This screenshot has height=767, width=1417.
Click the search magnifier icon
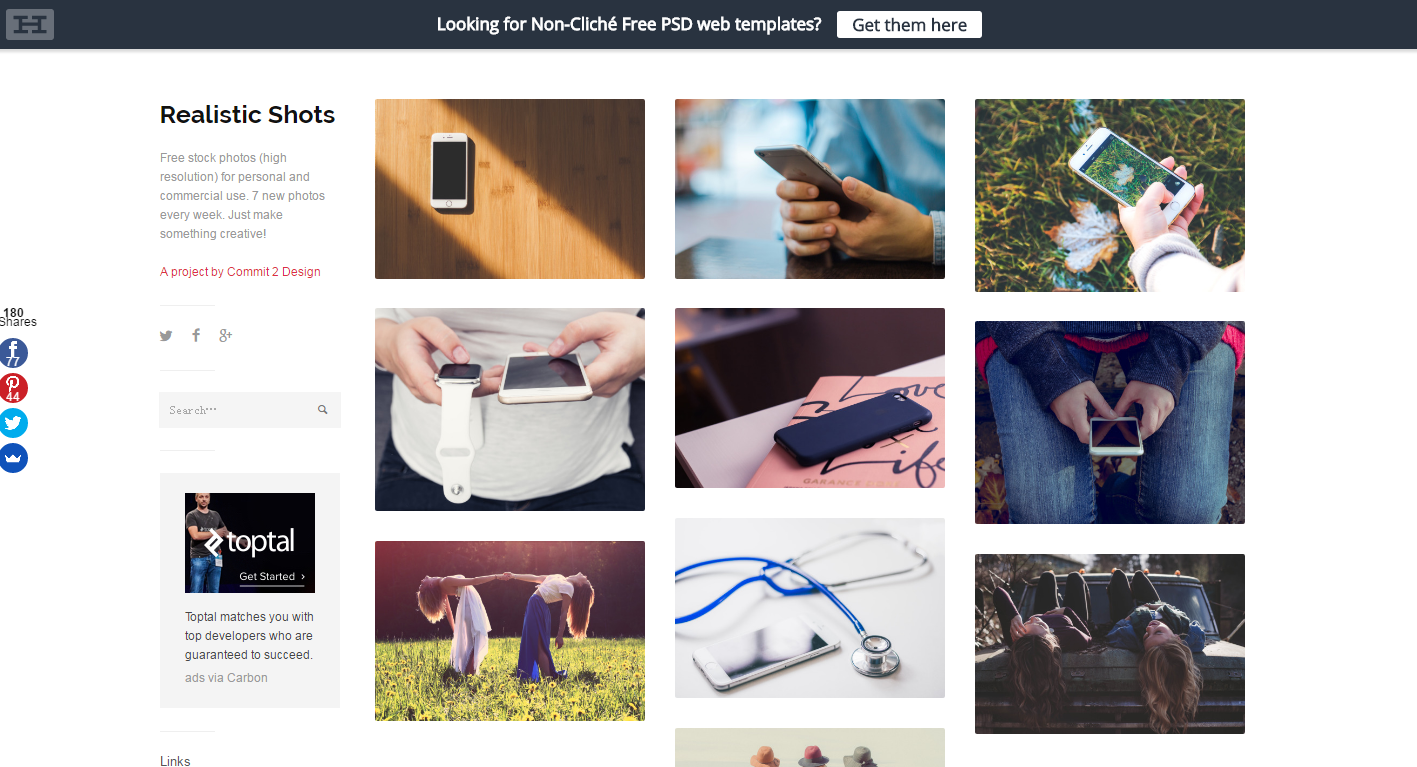tap(323, 410)
